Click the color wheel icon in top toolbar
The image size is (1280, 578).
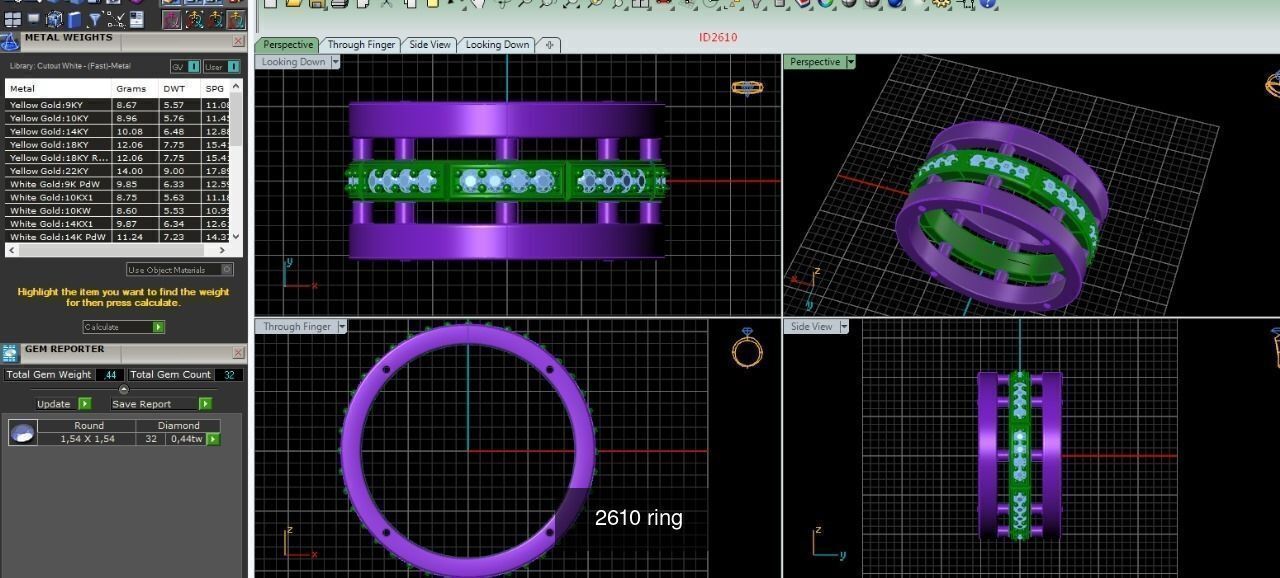(x=825, y=4)
